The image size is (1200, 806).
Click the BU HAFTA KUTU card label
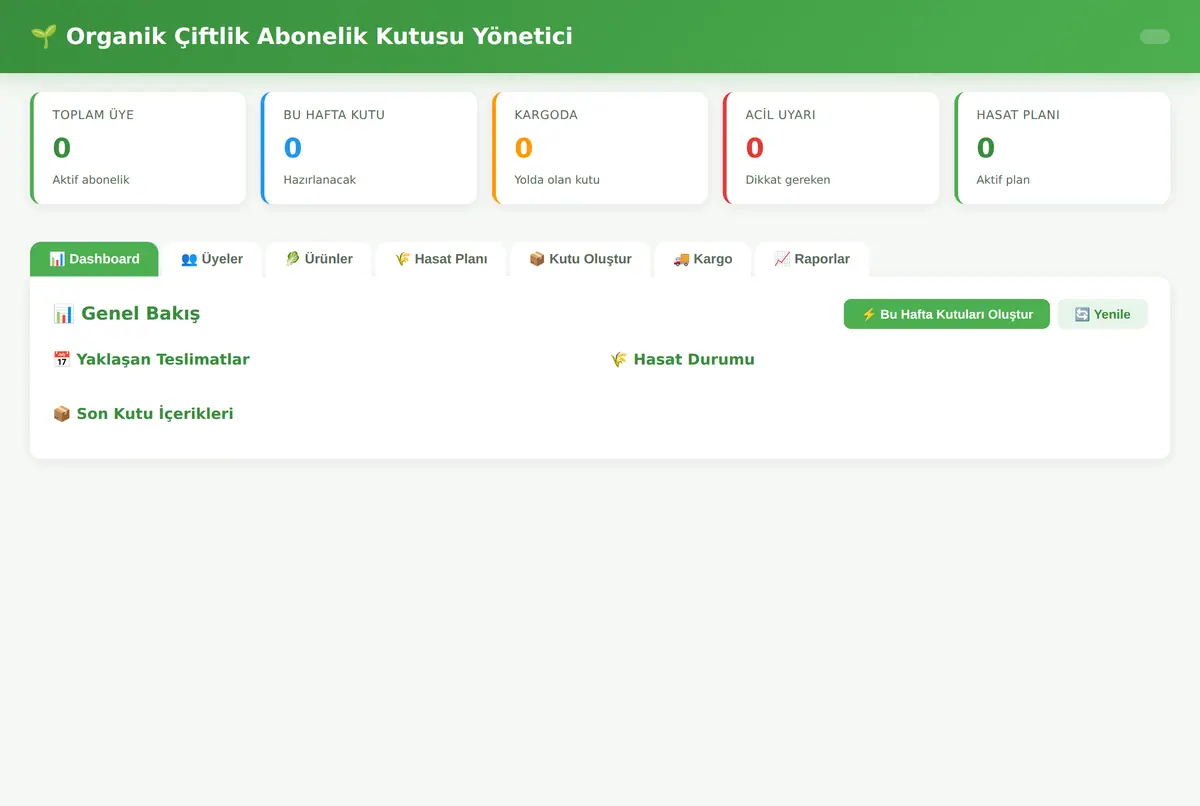[334, 115]
